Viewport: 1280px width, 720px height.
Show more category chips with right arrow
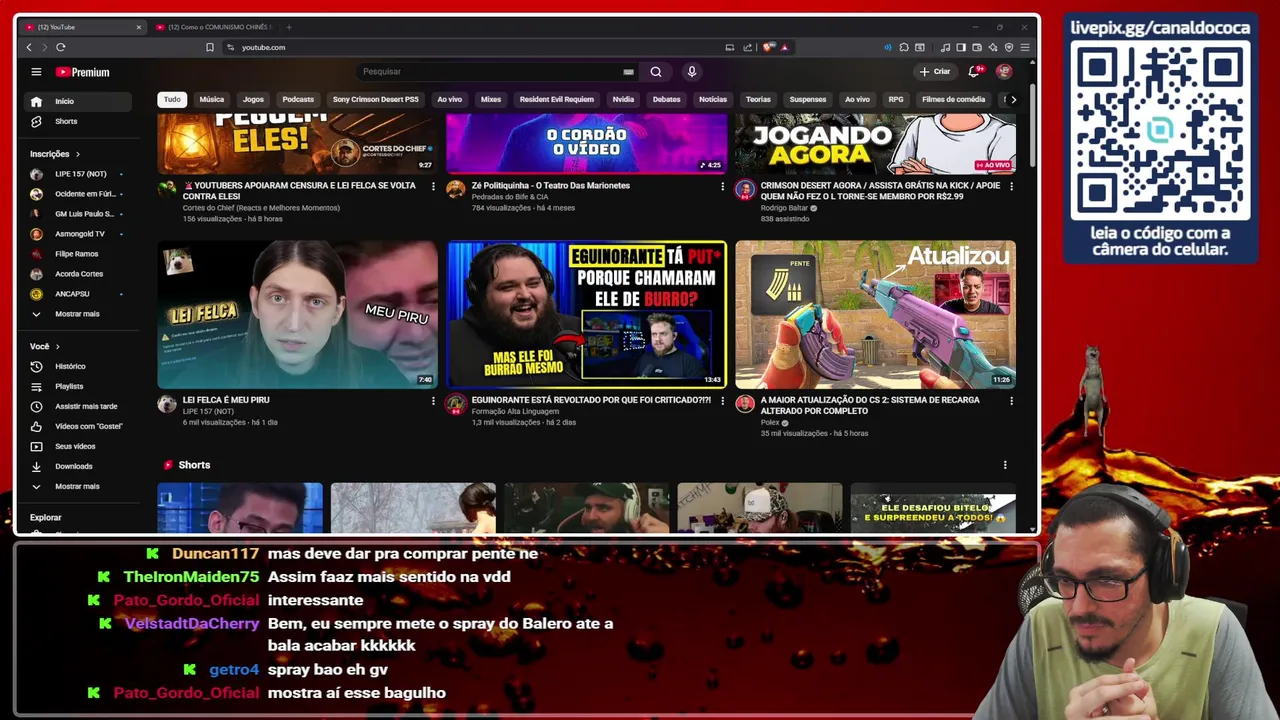1013,99
